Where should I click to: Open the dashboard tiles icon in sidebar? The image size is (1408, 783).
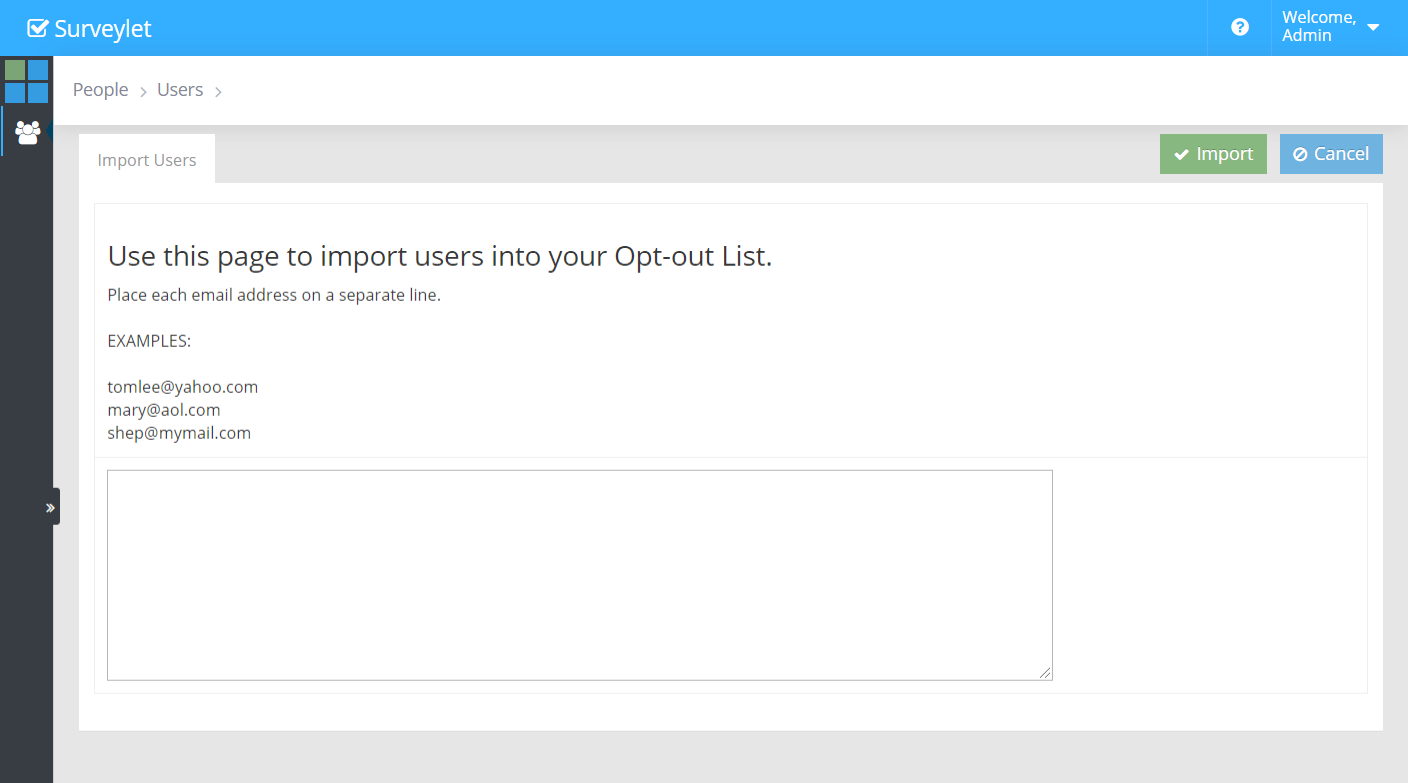(26, 81)
